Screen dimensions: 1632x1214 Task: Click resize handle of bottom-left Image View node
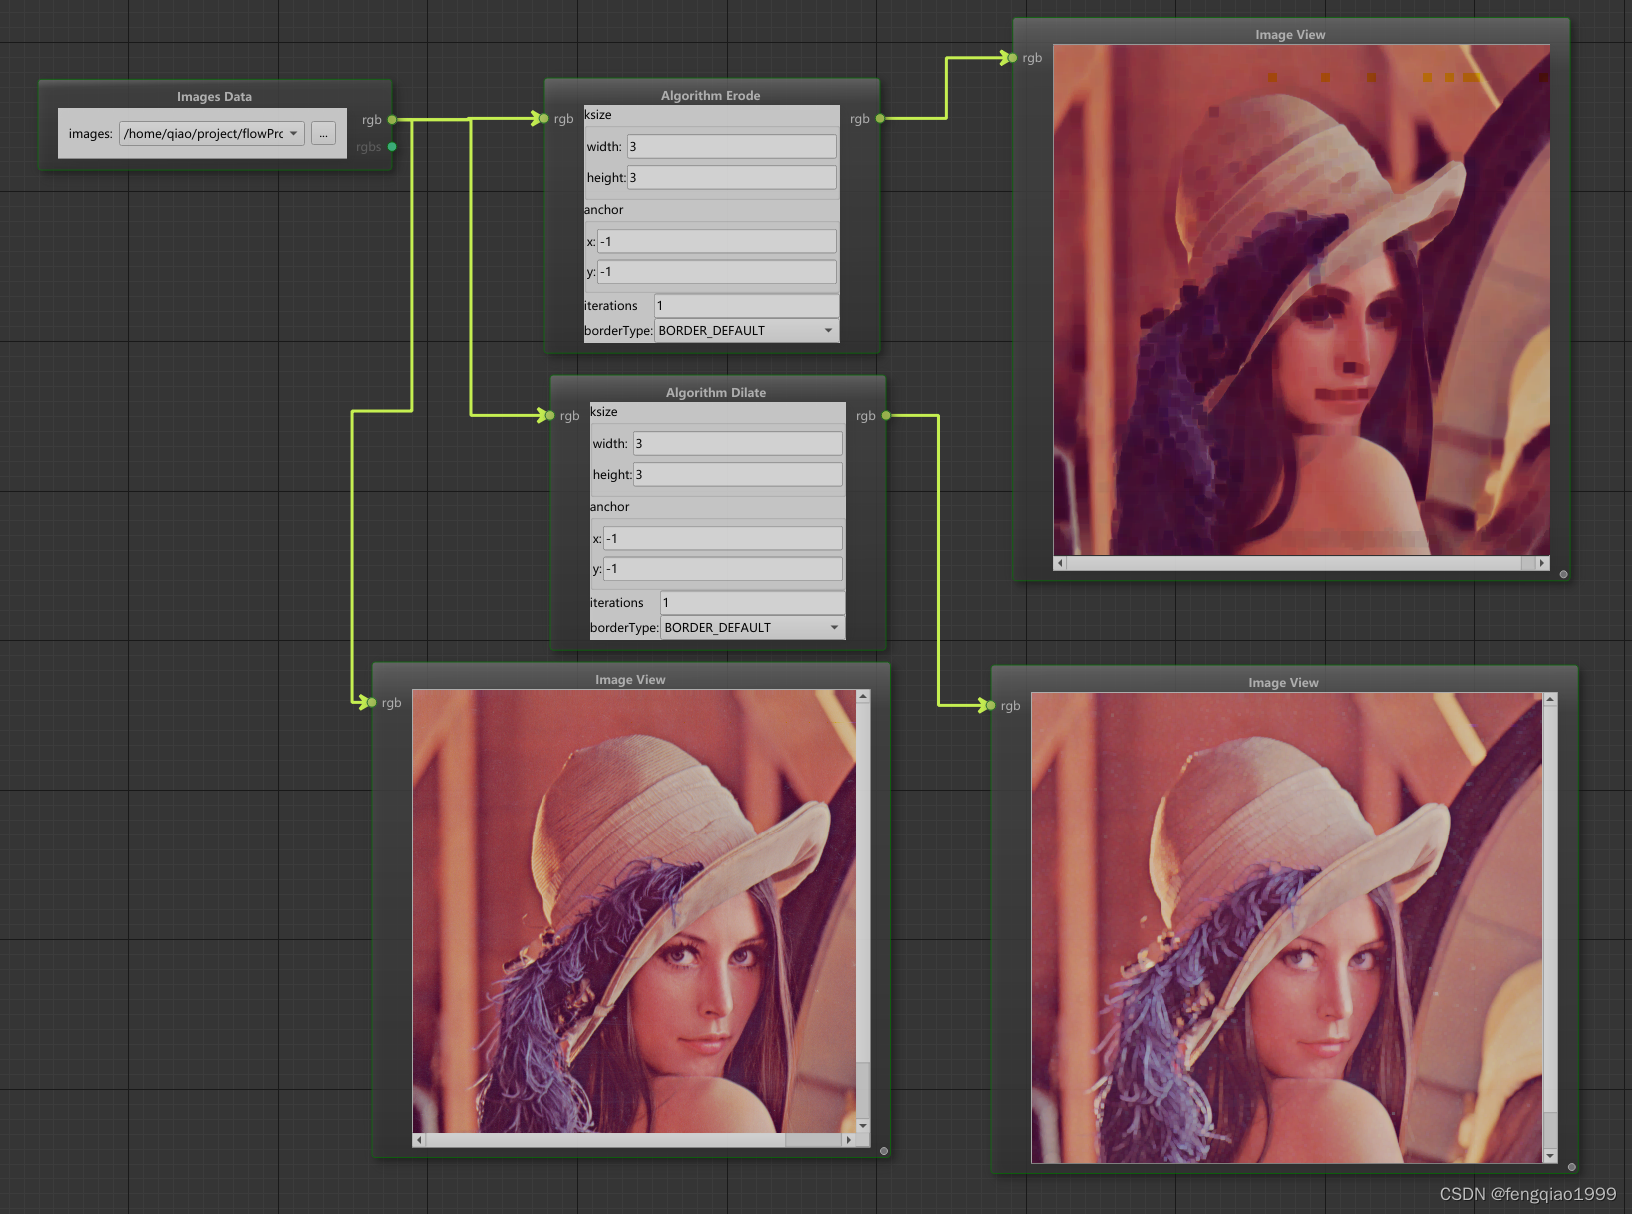pos(884,1151)
